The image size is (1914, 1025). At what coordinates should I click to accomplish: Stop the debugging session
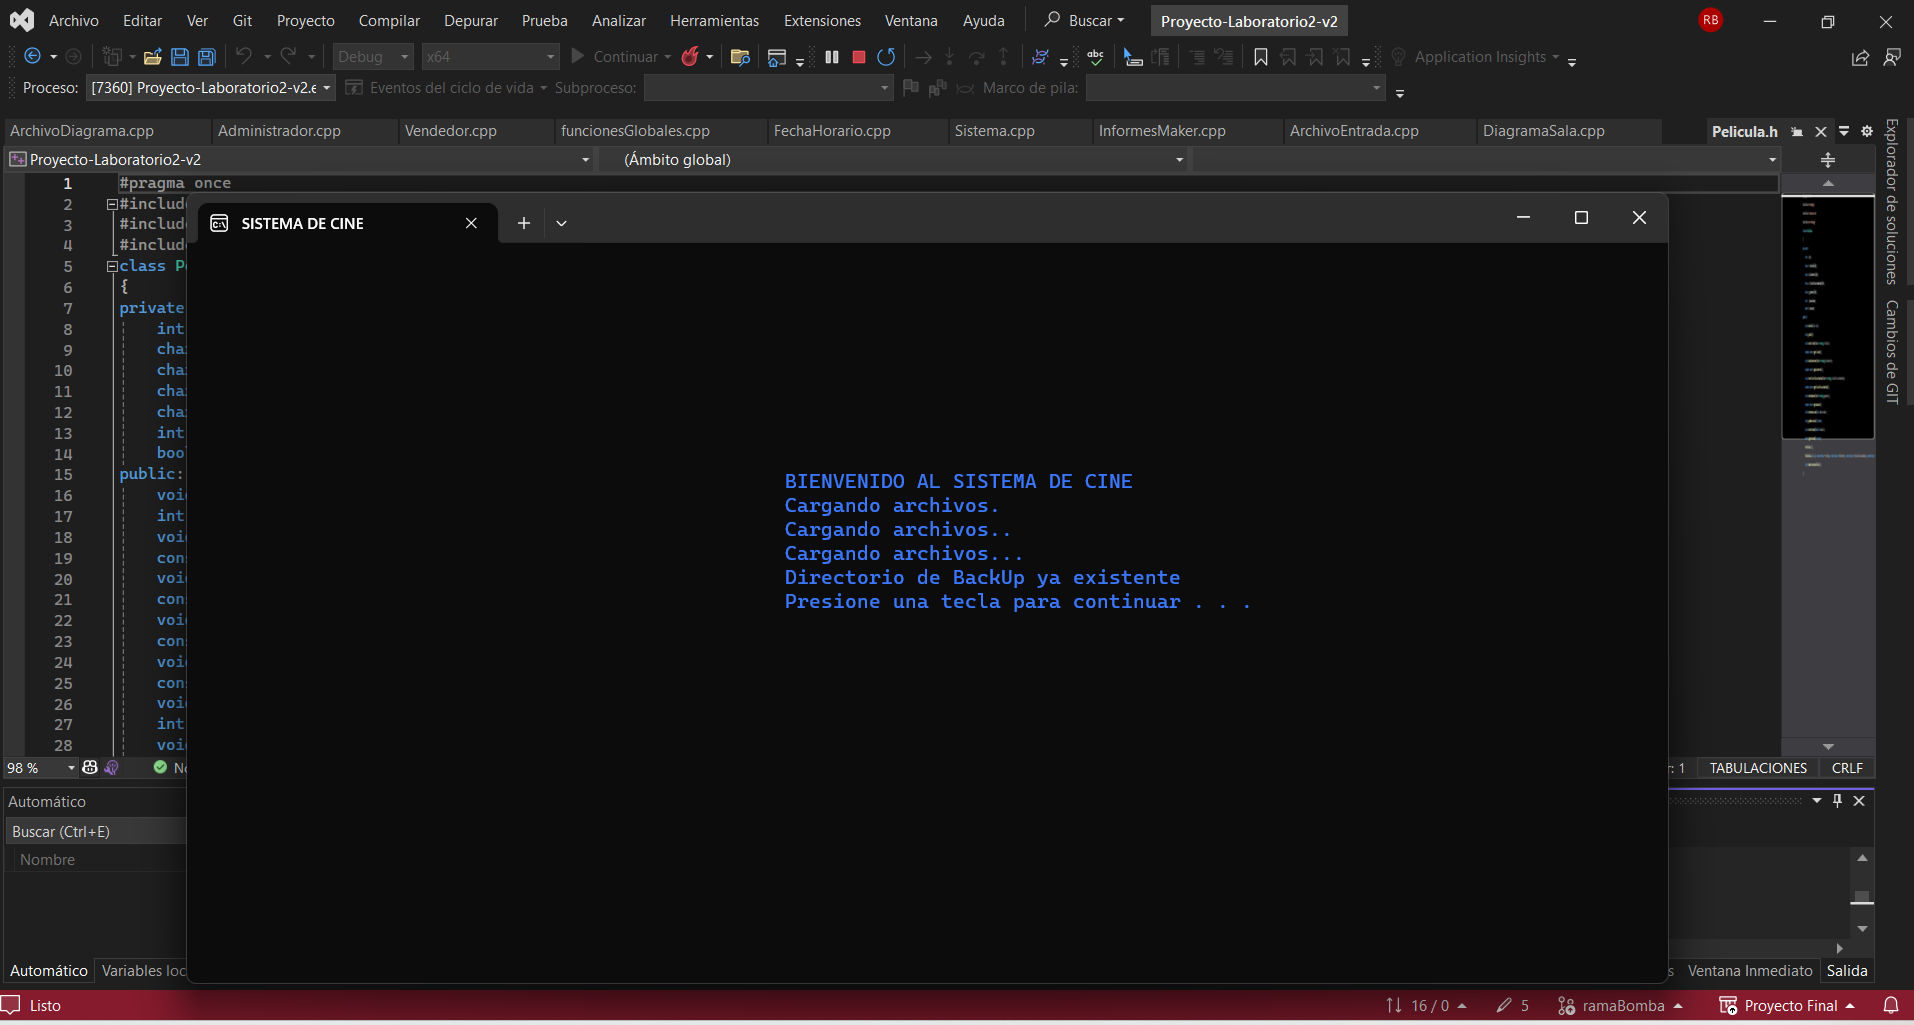pos(857,57)
